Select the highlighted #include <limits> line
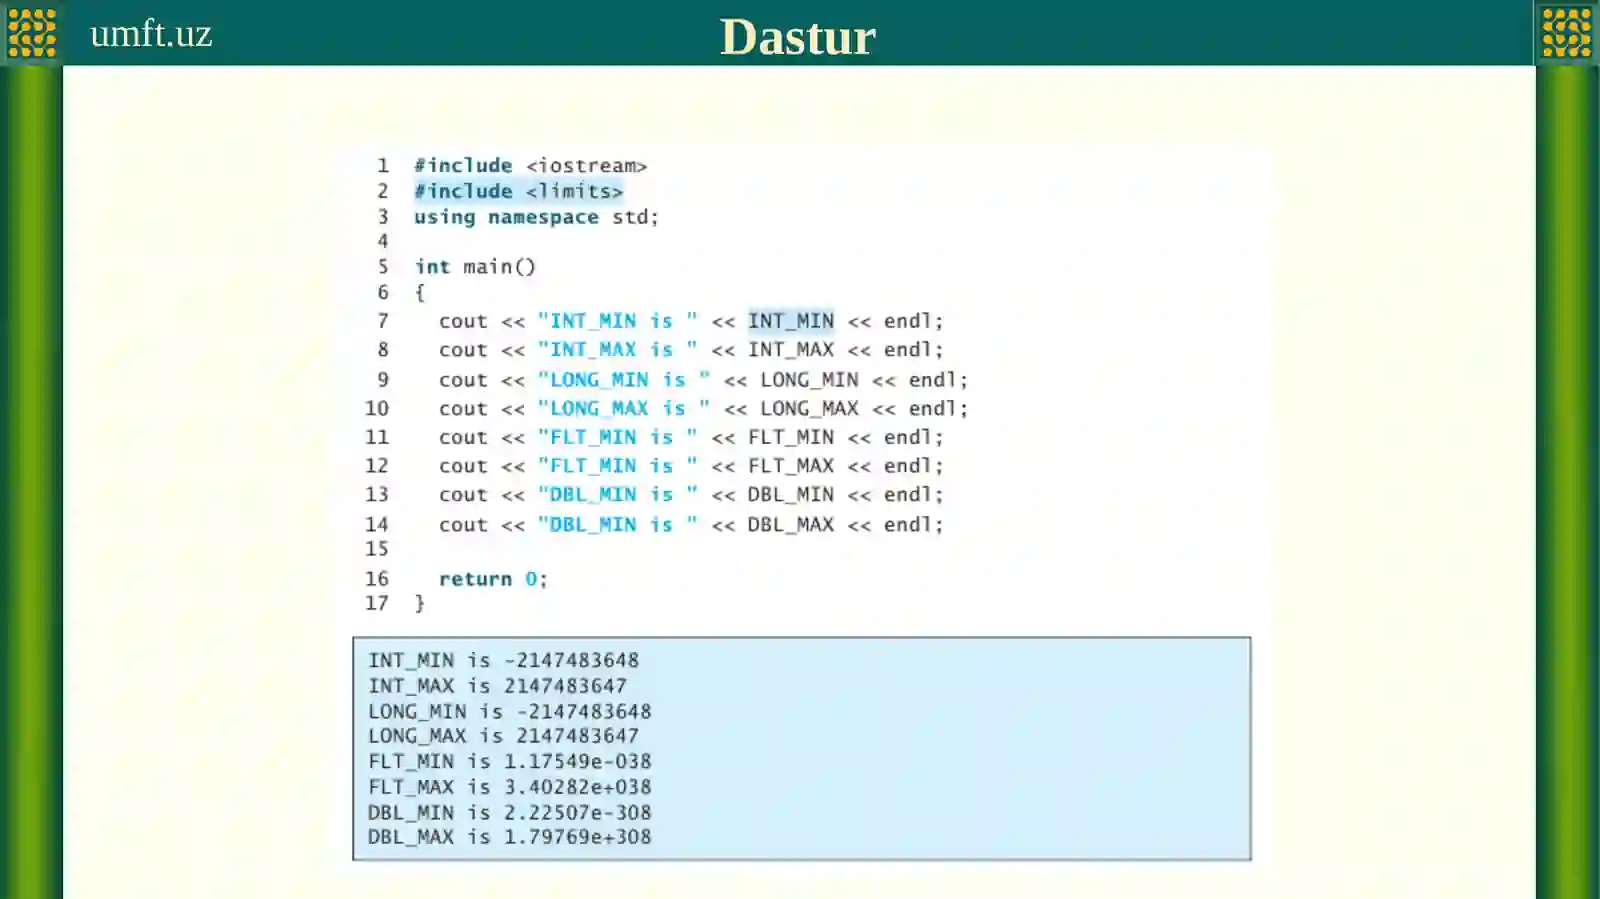Viewport: 1600px width, 899px height. 518,191
